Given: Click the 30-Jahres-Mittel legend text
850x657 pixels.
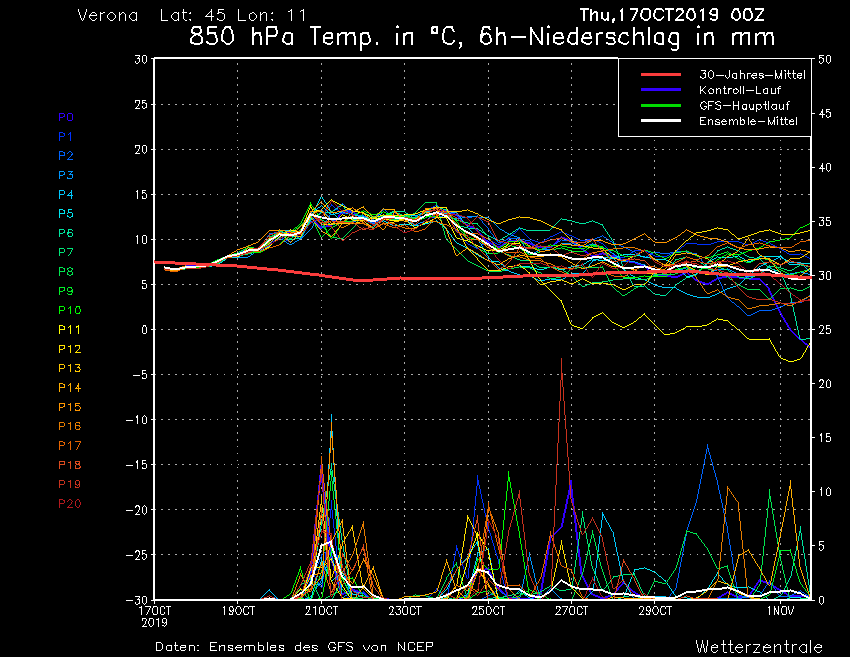Looking at the screenshot, I should [x=752, y=75].
